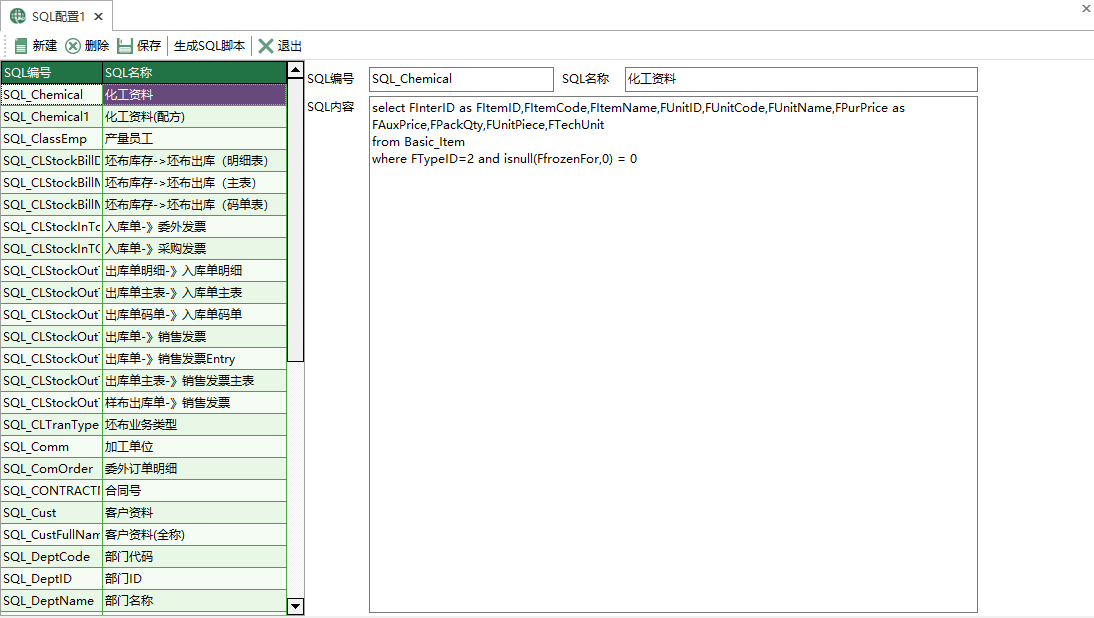Select 出库单-》销售发票Entry row
Viewport: 1094px width, 618px height.
[x=195, y=359]
